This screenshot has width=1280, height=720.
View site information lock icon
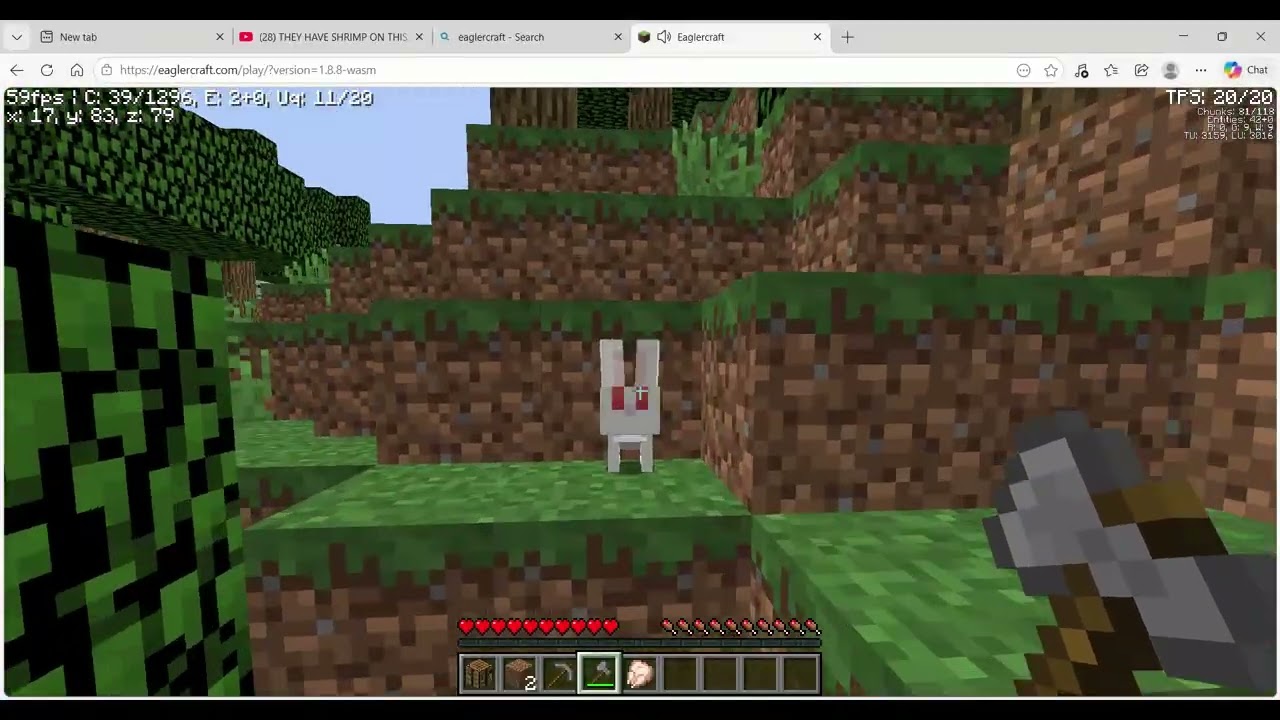pos(106,70)
